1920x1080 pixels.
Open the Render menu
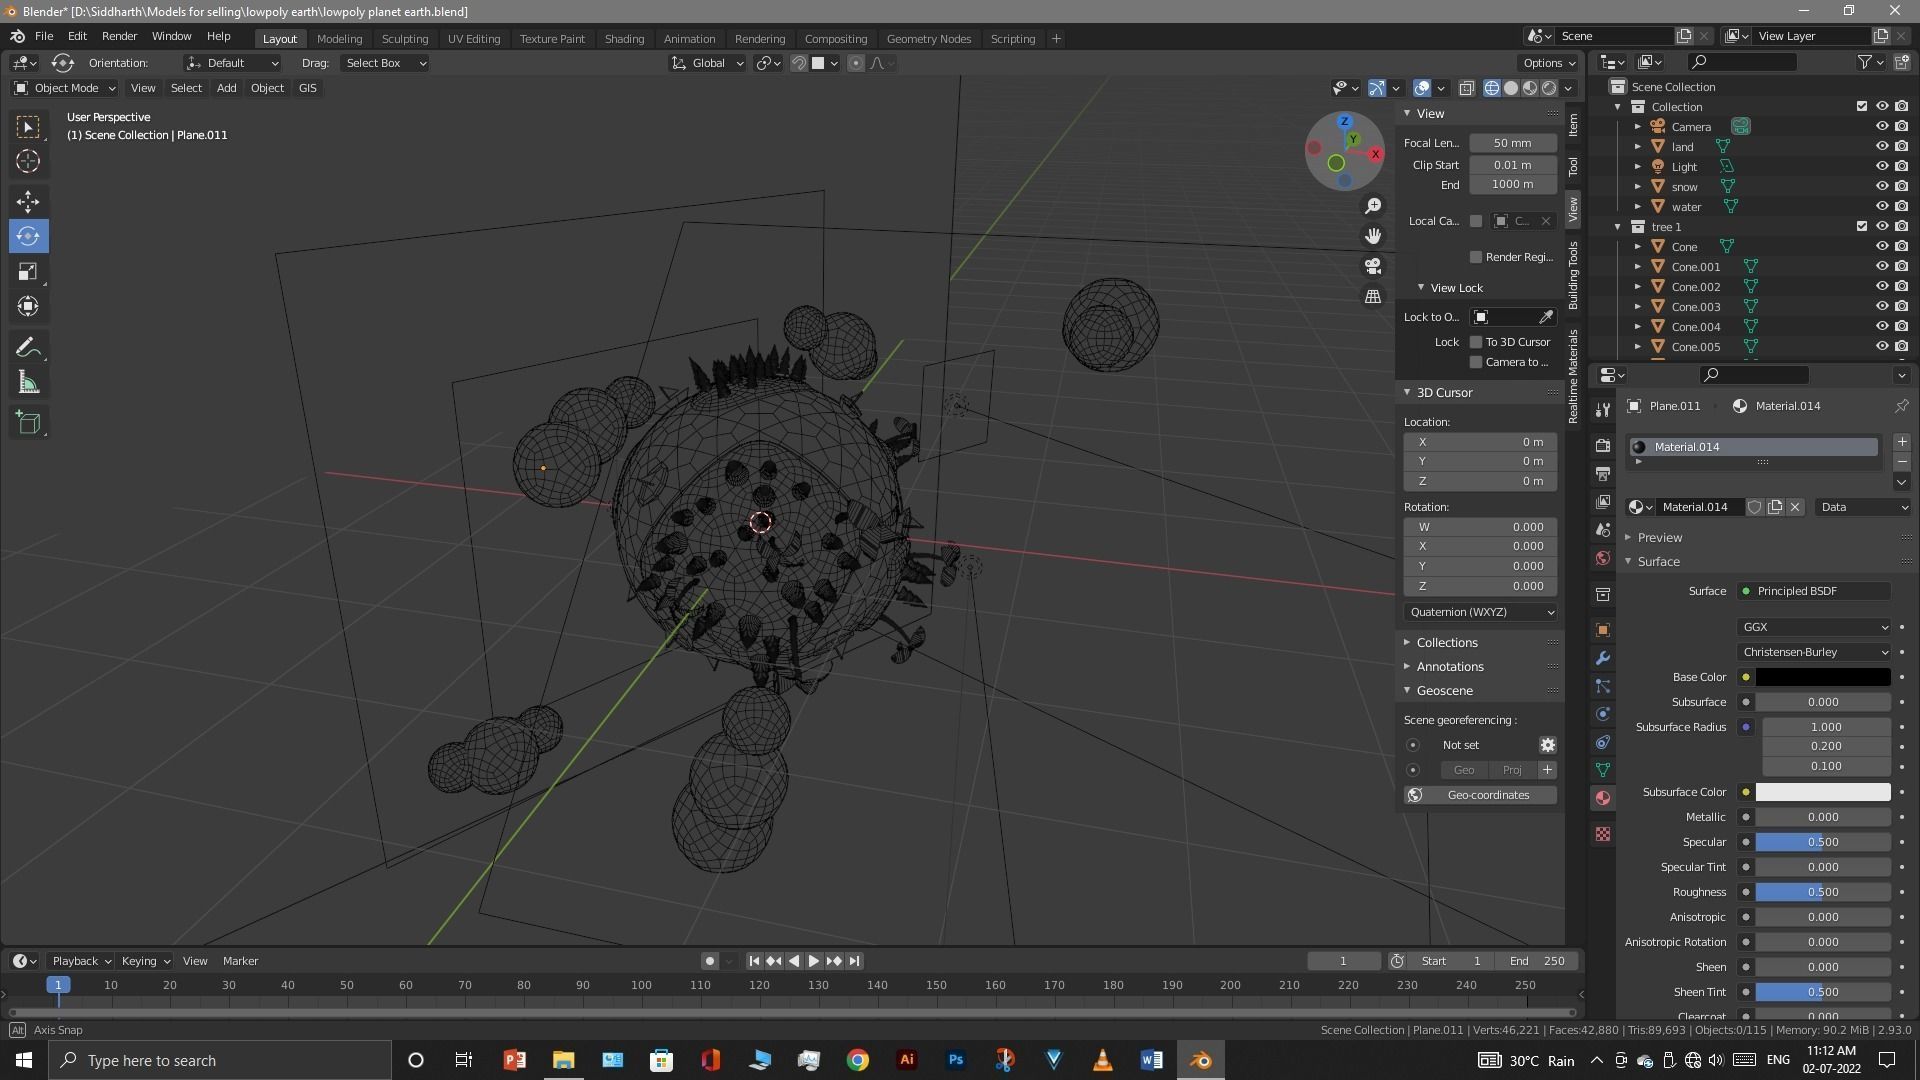pos(119,36)
